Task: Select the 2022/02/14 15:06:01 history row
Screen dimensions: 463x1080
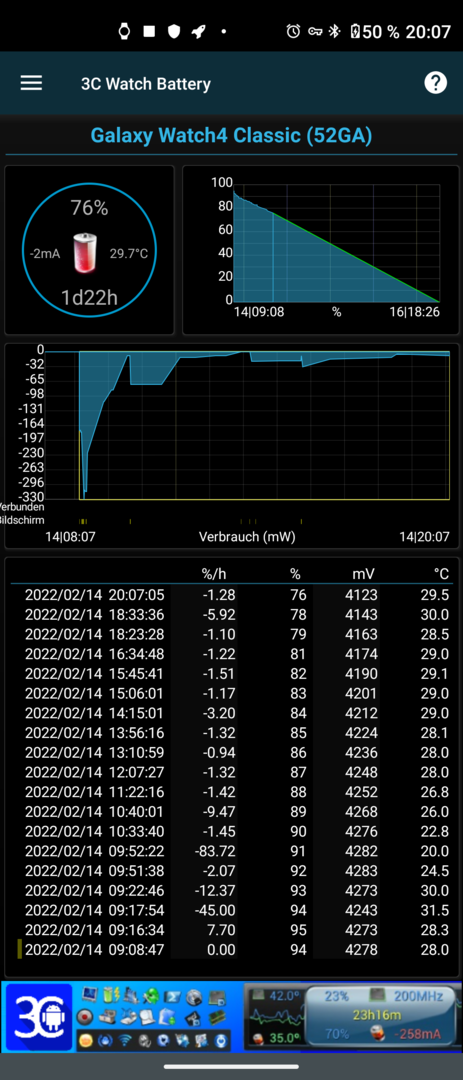Action: [x=232, y=694]
